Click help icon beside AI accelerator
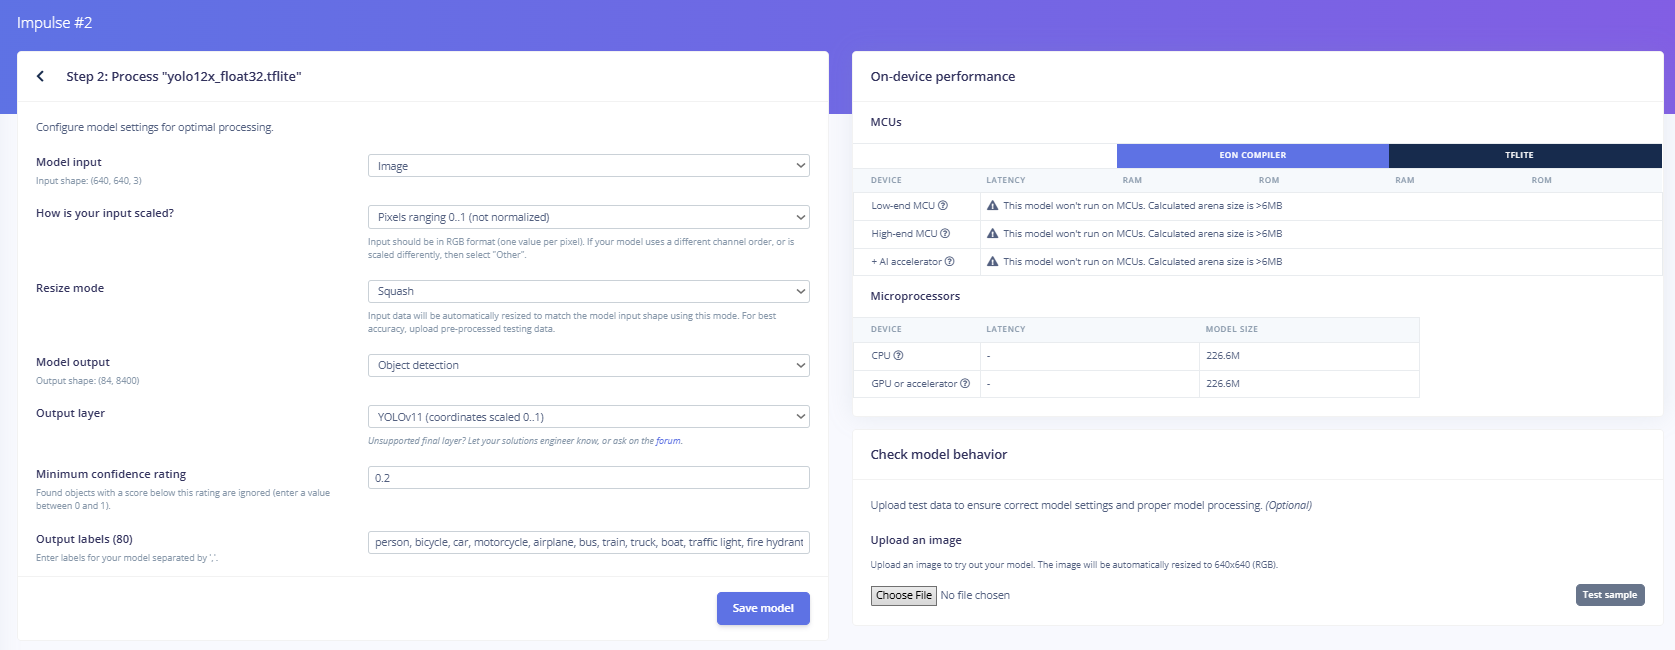Image resolution: width=1675 pixels, height=650 pixels. 950,262
